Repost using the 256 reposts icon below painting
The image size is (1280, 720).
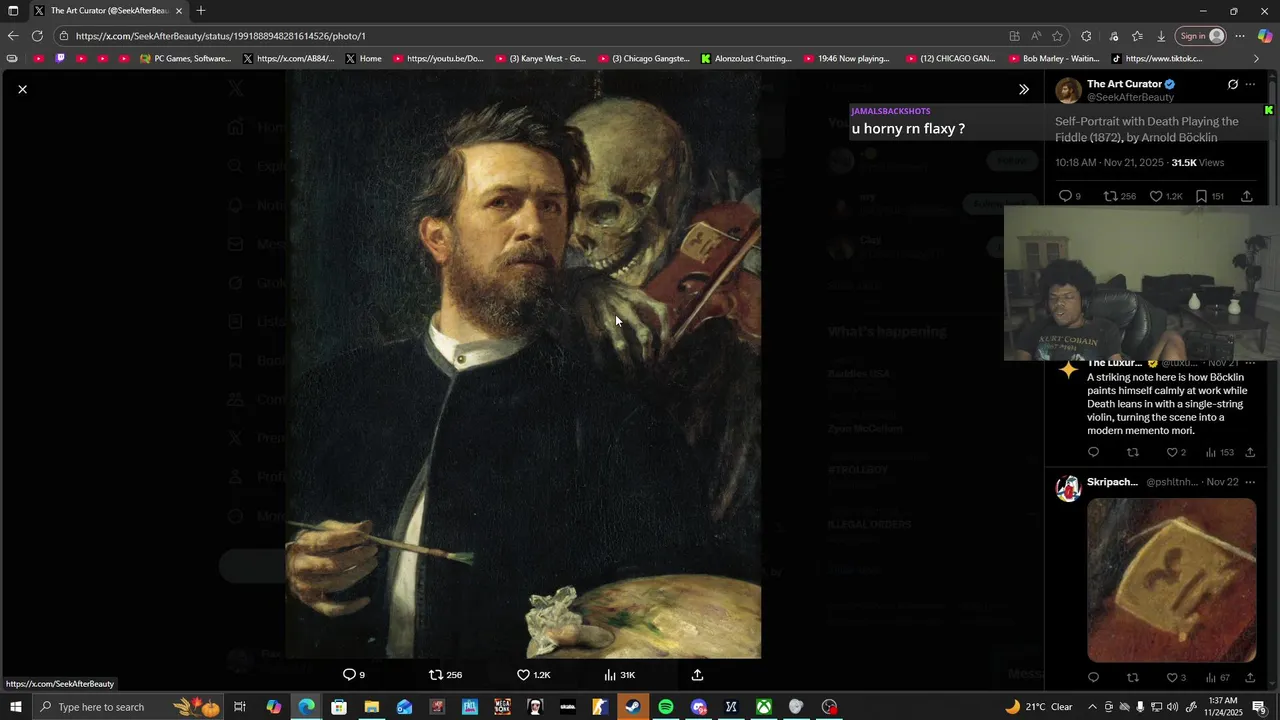pos(445,675)
